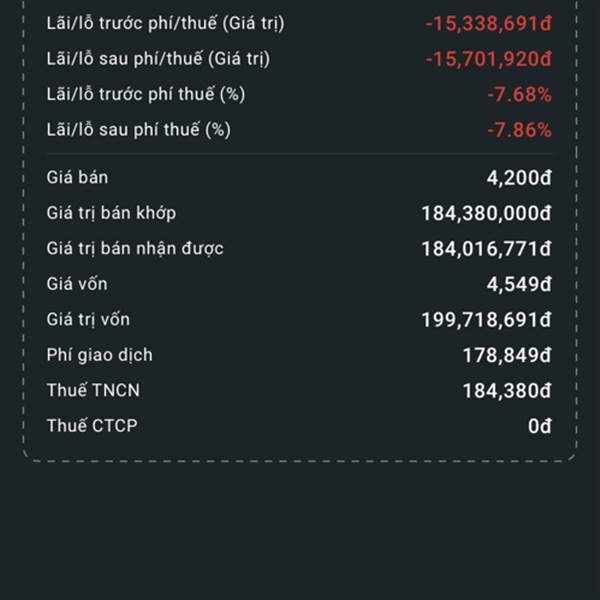Click the 4,200đ selling price value
This screenshot has height=600, width=600.
519,179
